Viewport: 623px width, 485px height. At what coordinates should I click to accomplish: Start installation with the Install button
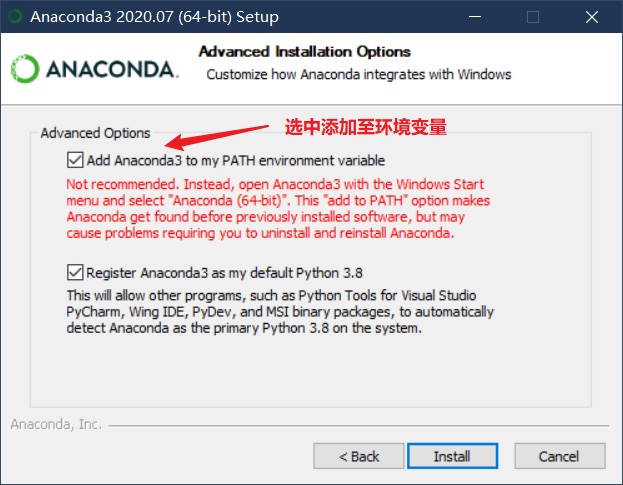tap(452, 456)
